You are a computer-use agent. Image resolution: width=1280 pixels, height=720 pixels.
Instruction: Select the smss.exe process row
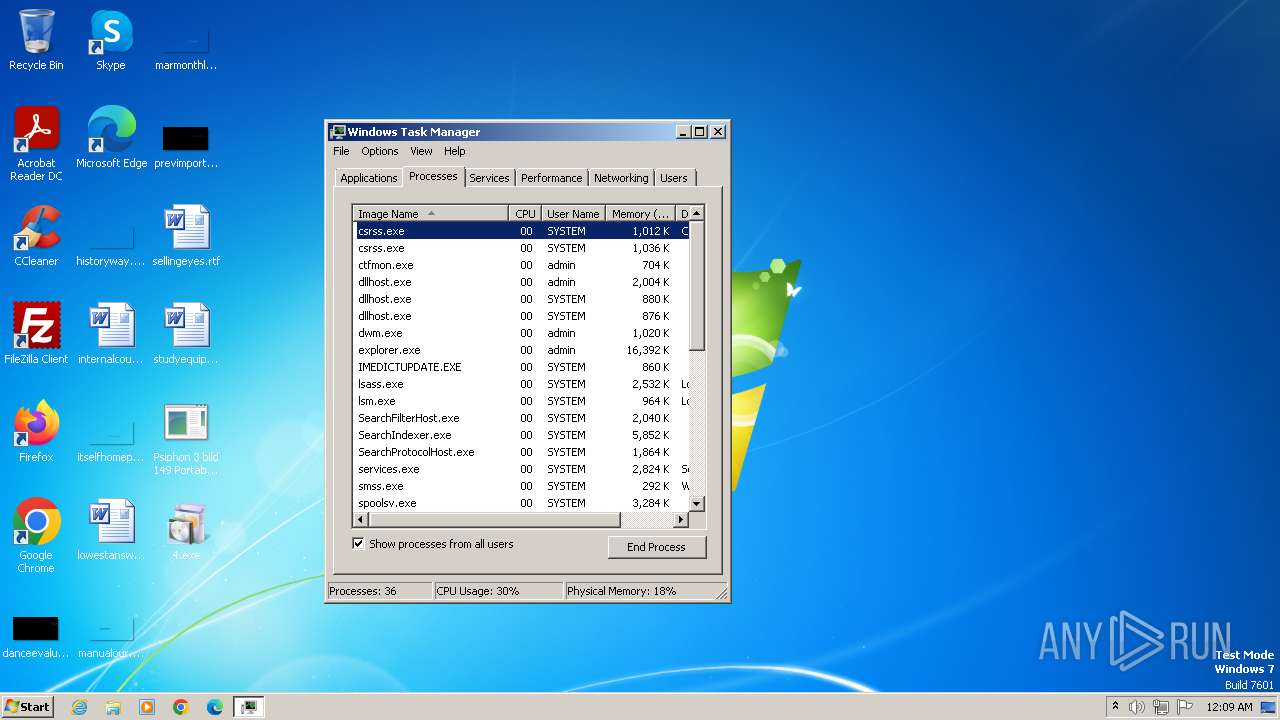point(521,486)
